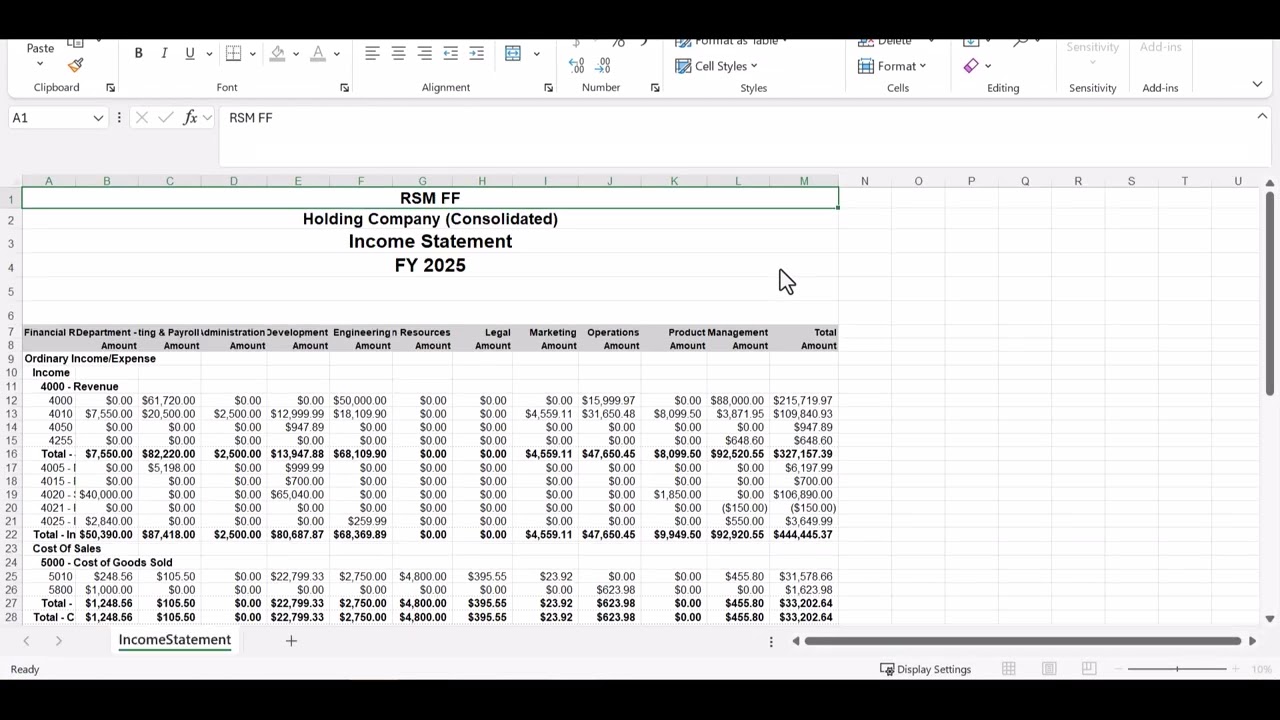
Task: Toggle bold formatting
Action: (x=138, y=53)
